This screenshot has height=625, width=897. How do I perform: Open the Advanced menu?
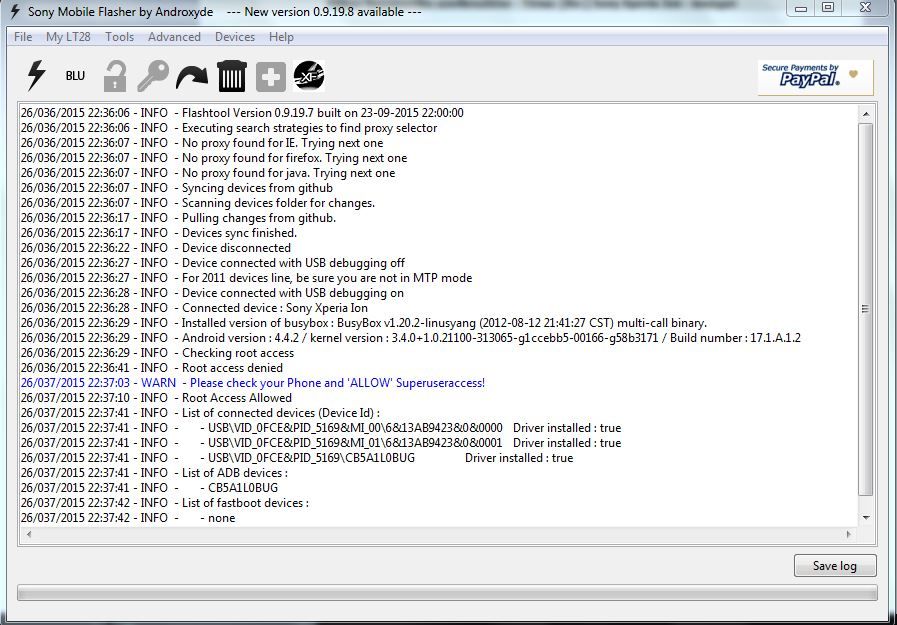[174, 37]
